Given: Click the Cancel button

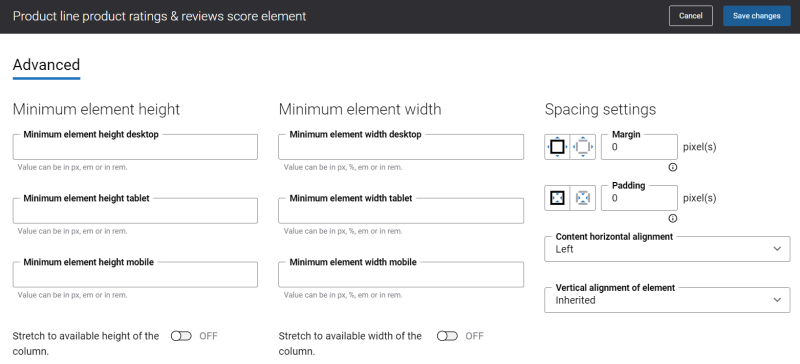Looking at the screenshot, I should 691,16.
